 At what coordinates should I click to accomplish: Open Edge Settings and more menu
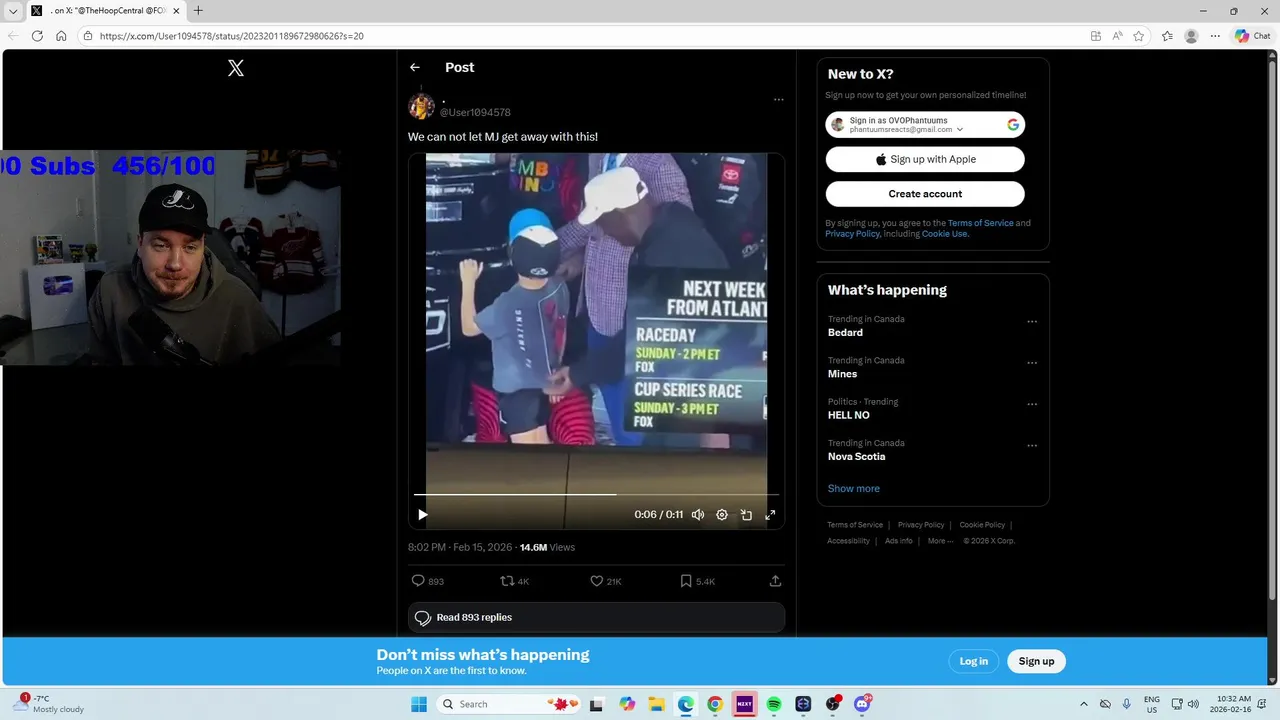click(x=1215, y=36)
